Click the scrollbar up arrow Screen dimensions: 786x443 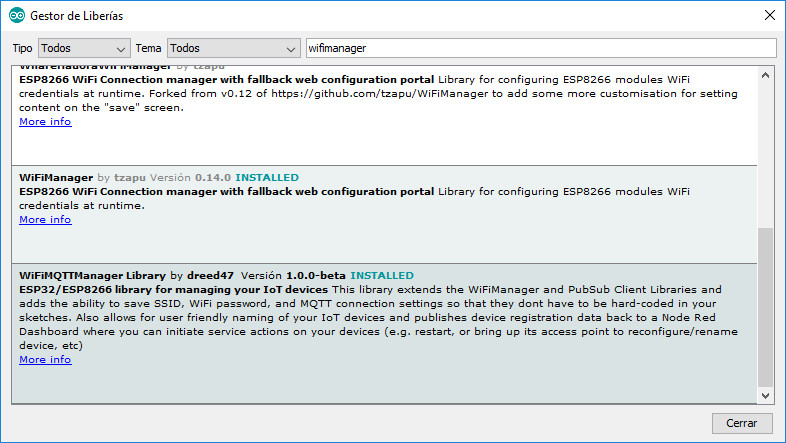tap(766, 74)
